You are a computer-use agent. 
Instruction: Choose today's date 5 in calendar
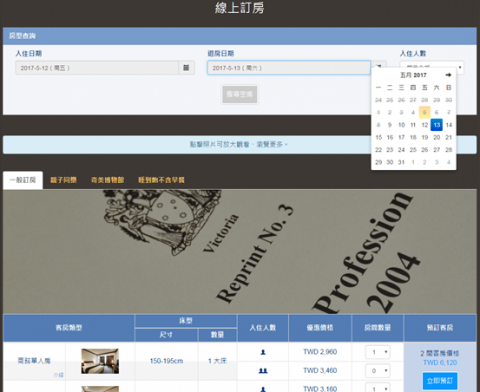click(425, 112)
